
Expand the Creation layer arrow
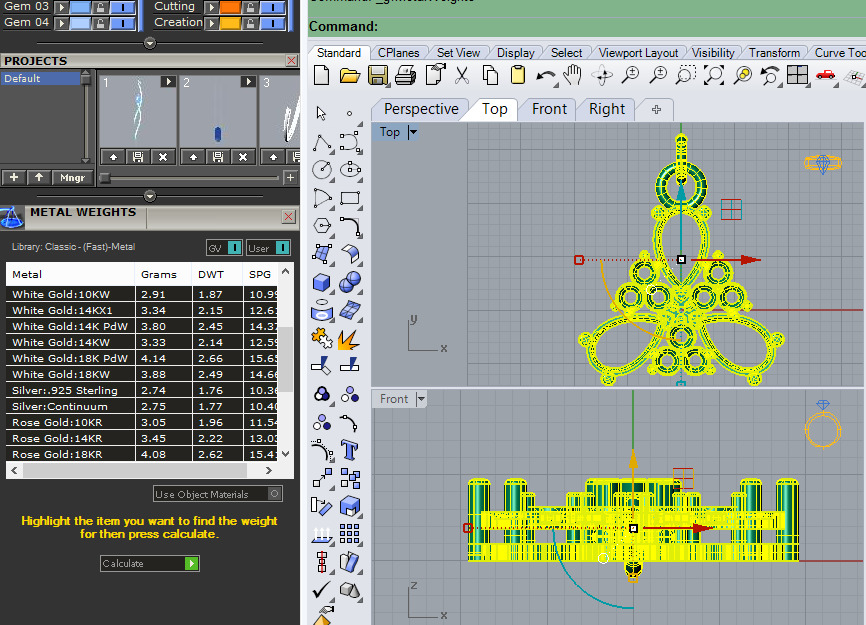(212, 23)
